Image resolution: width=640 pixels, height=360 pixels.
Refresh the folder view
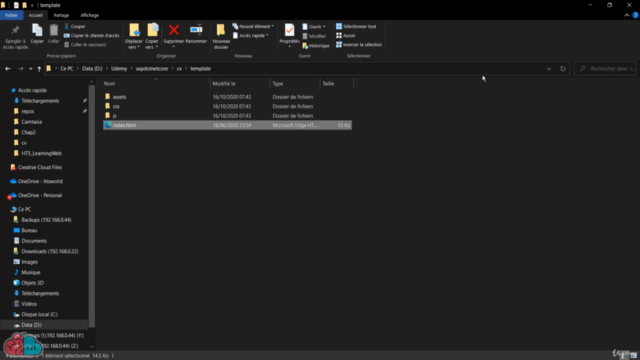[563, 69]
